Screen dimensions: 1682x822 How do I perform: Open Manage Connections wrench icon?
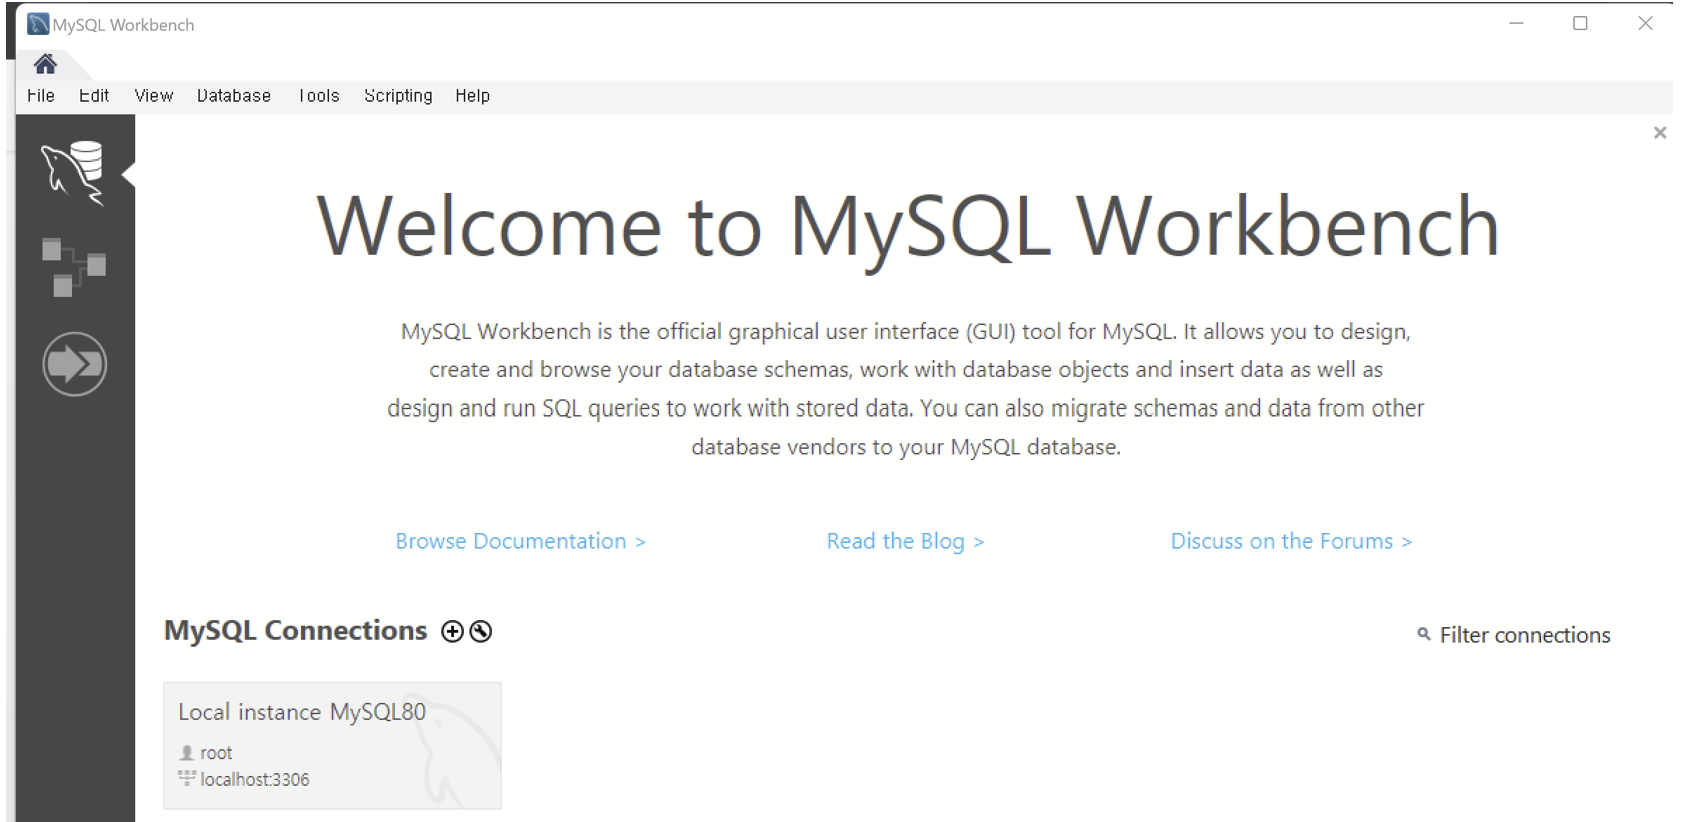pyautogui.click(x=481, y=631)
